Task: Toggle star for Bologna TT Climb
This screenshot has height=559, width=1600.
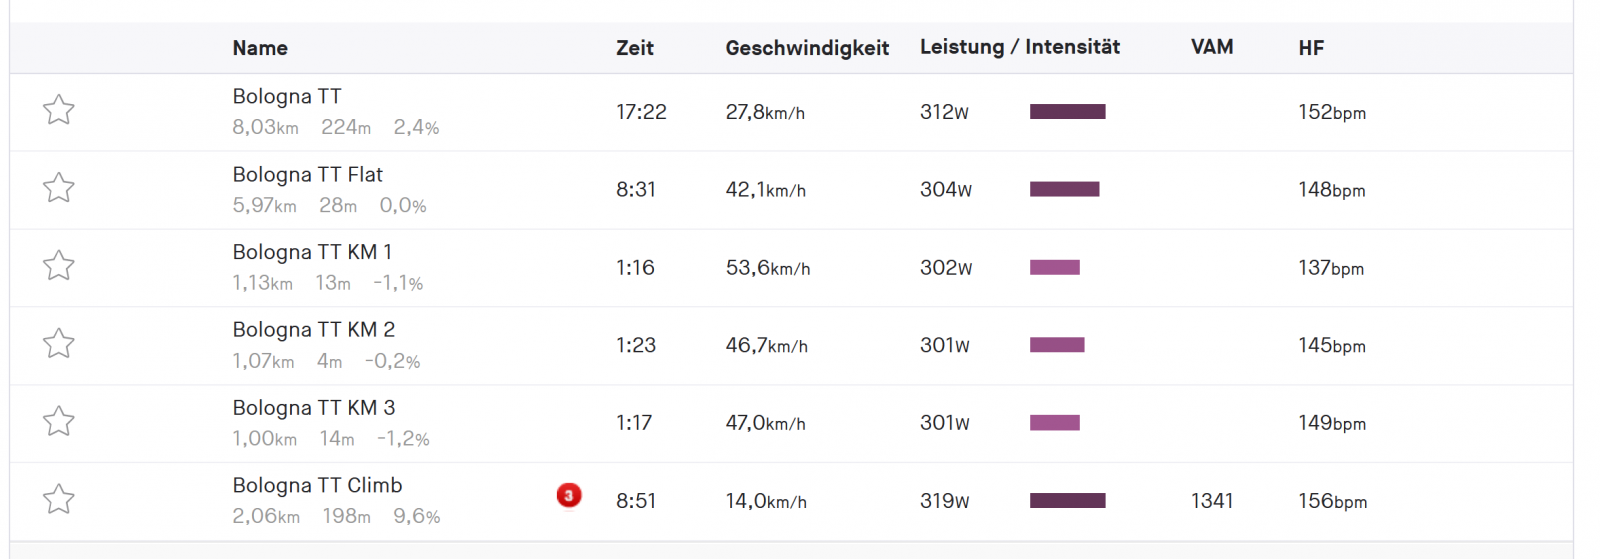Action: 59,498
